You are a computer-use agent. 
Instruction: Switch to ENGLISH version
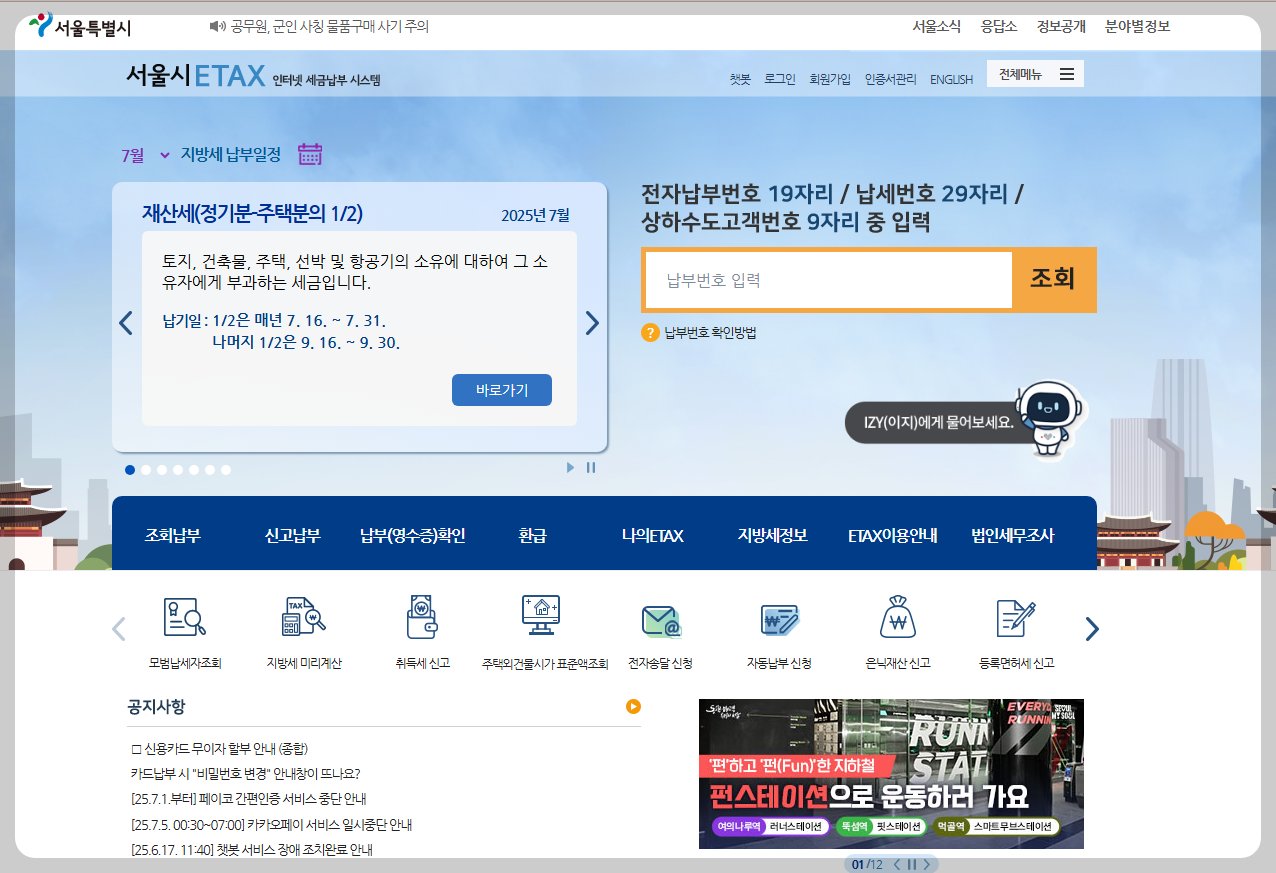pyautogui.click(x=951, y=79)
